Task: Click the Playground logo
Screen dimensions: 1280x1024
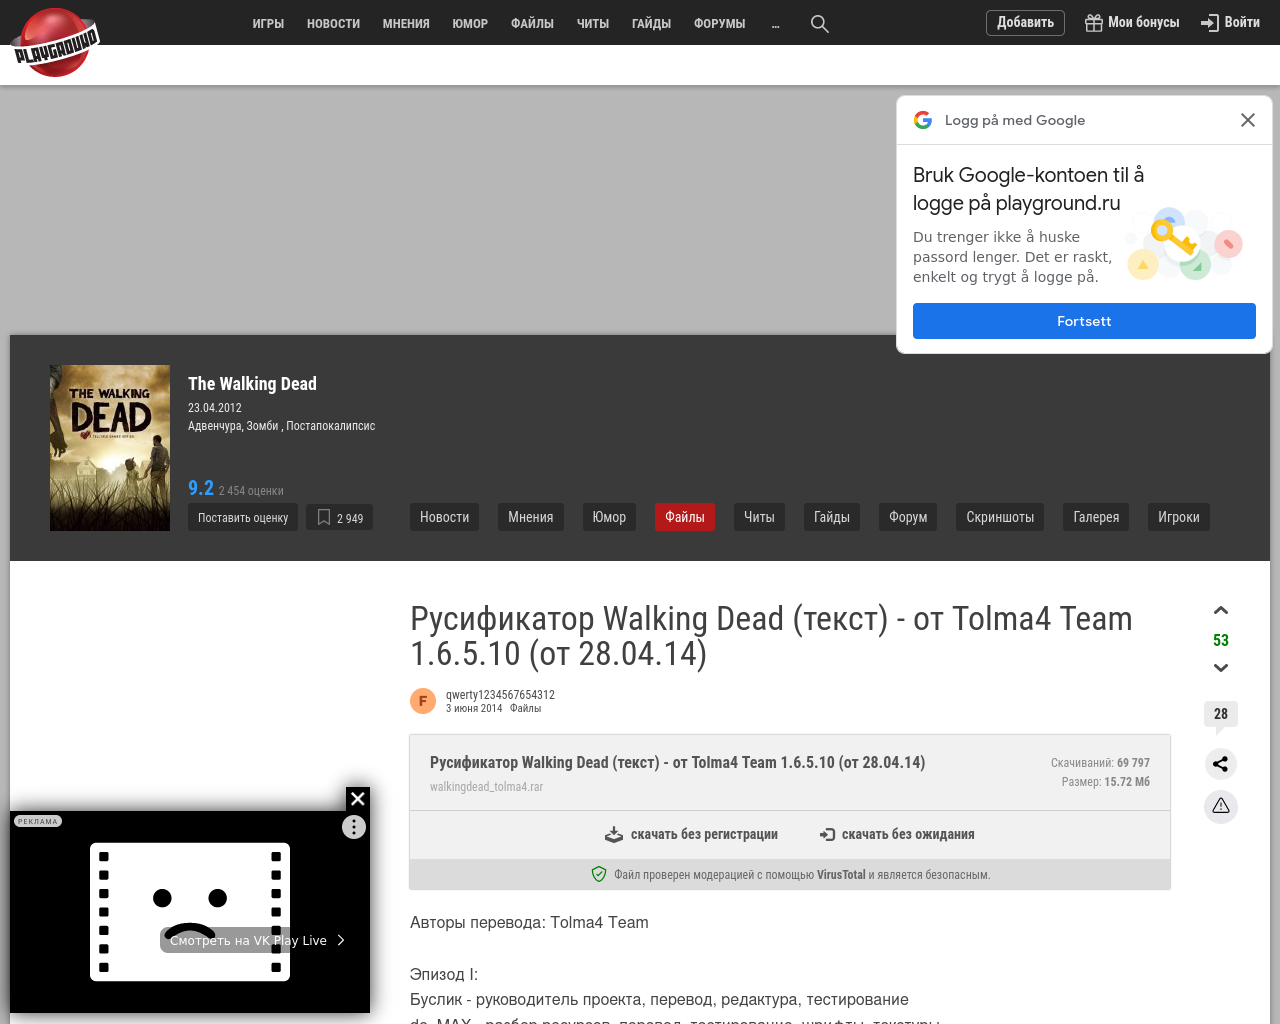Action: point(55,42)
